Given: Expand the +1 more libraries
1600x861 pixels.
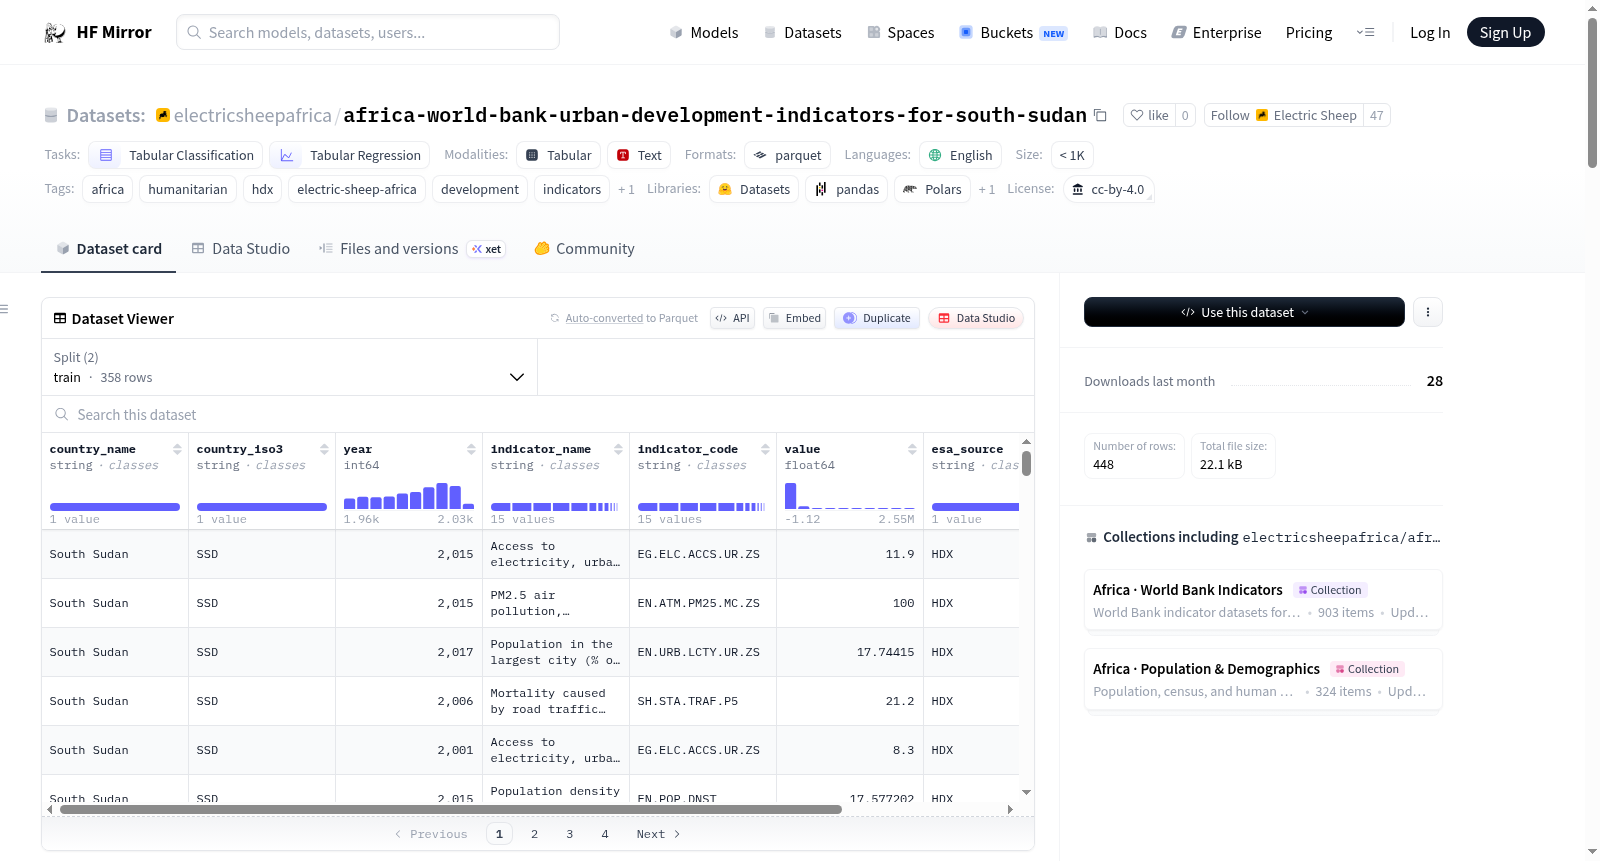Looking at the screenshot, I should coord(986,189).
